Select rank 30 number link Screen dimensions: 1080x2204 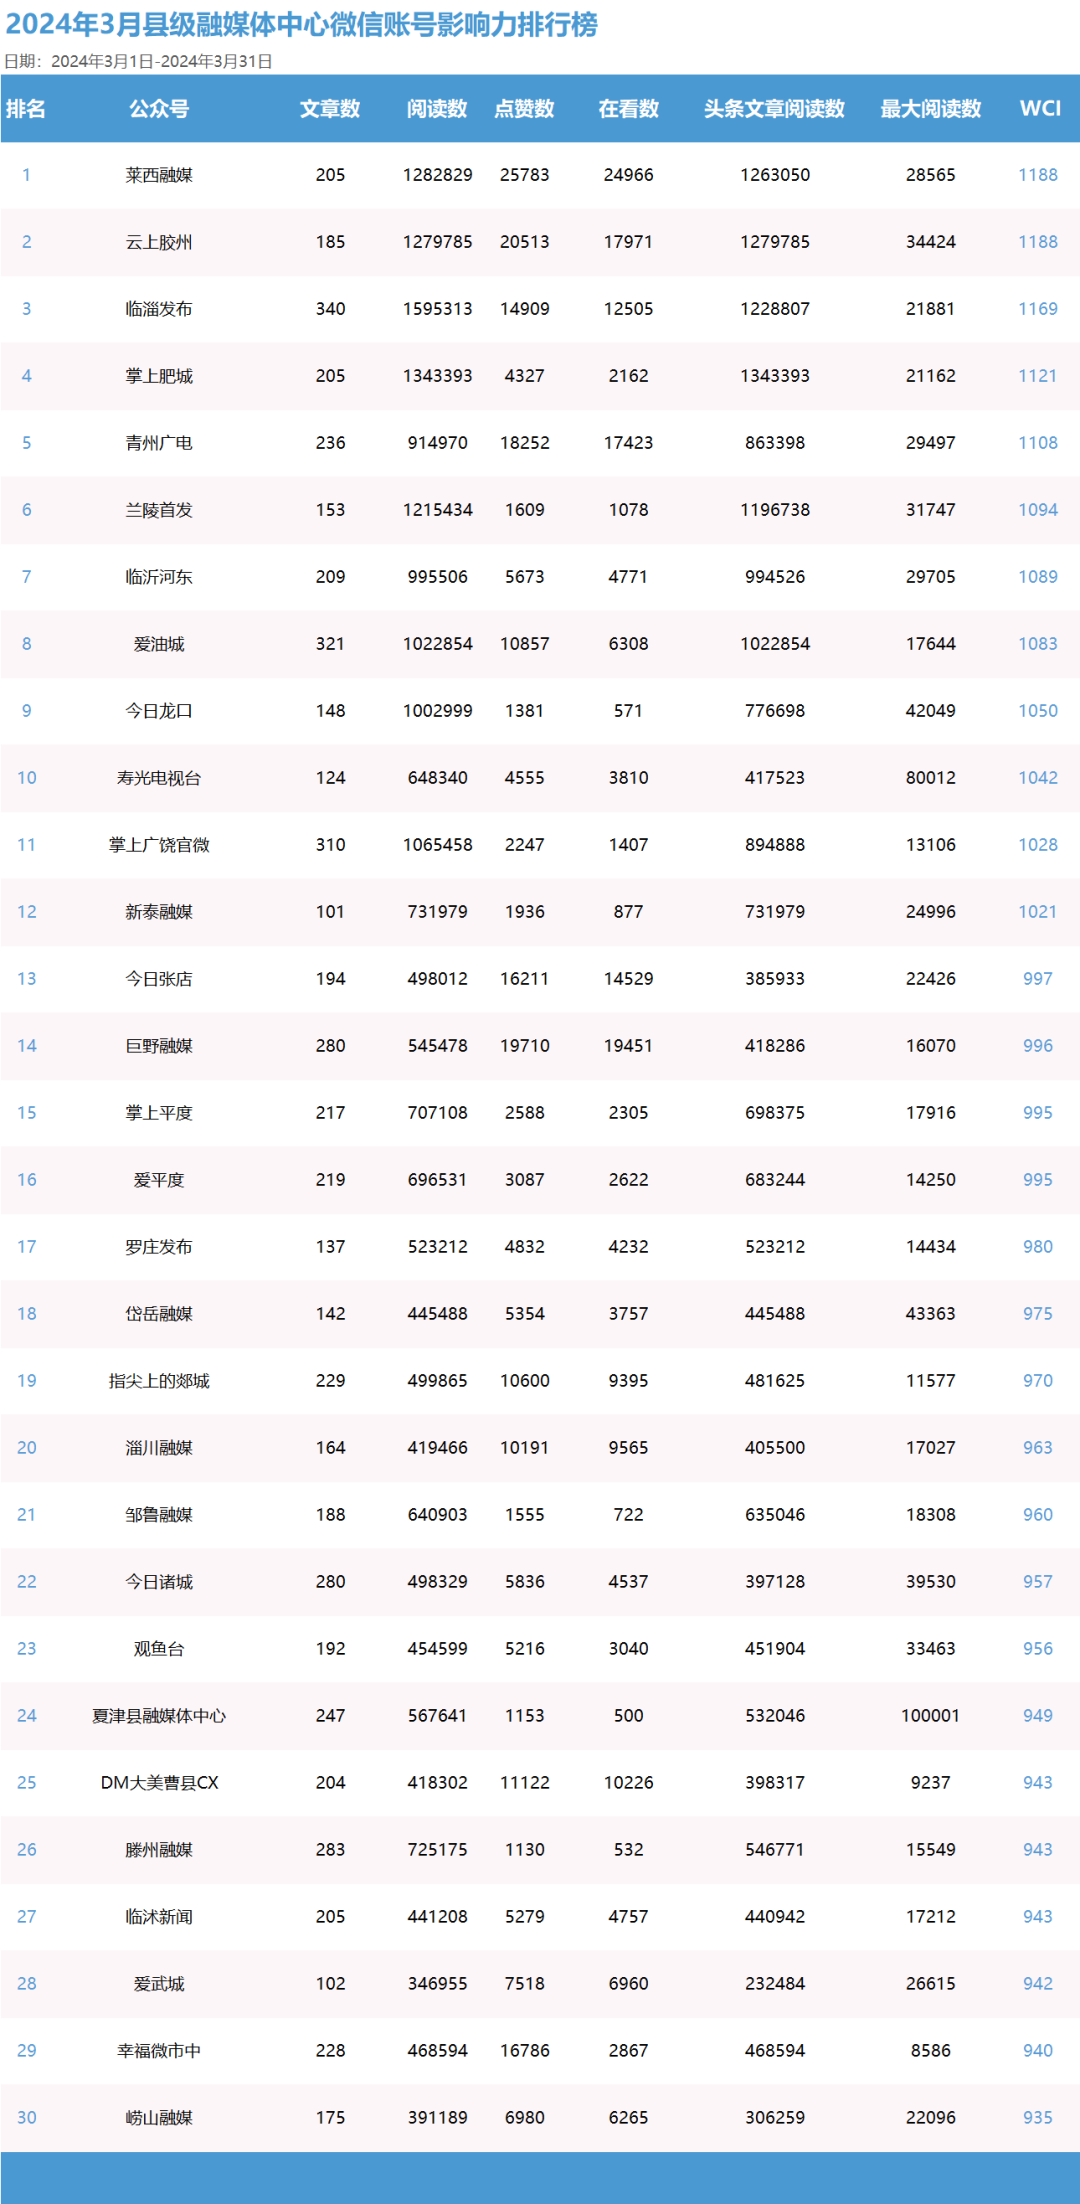click(27, 2118)
